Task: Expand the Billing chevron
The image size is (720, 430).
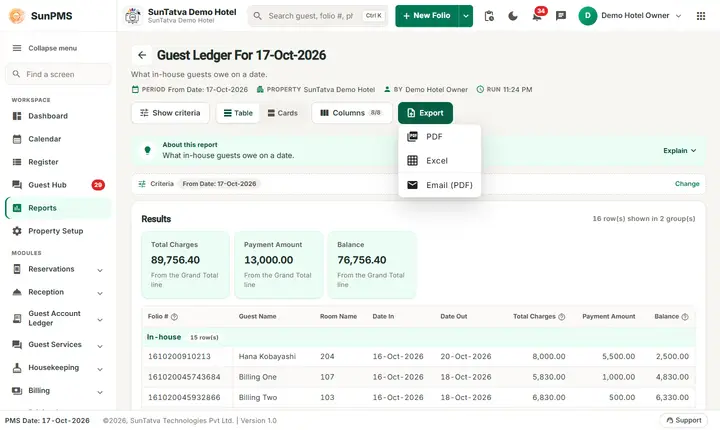Action: (100, 392)
